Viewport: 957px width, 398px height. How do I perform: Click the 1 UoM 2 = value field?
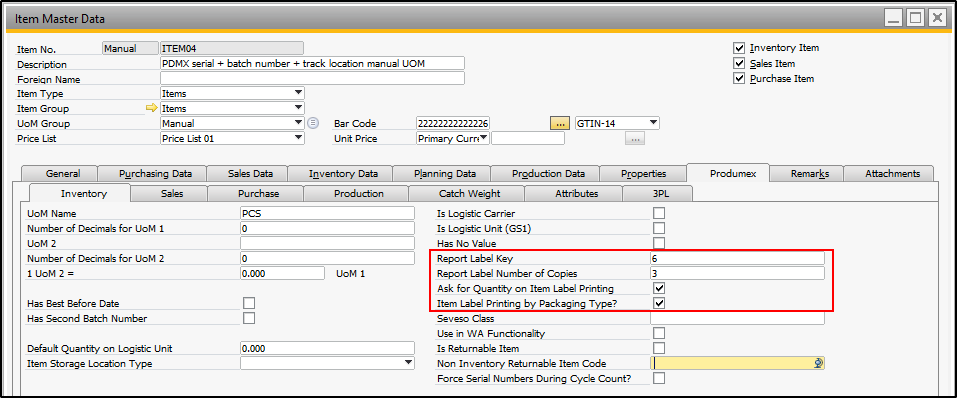(x=283, y=273)
